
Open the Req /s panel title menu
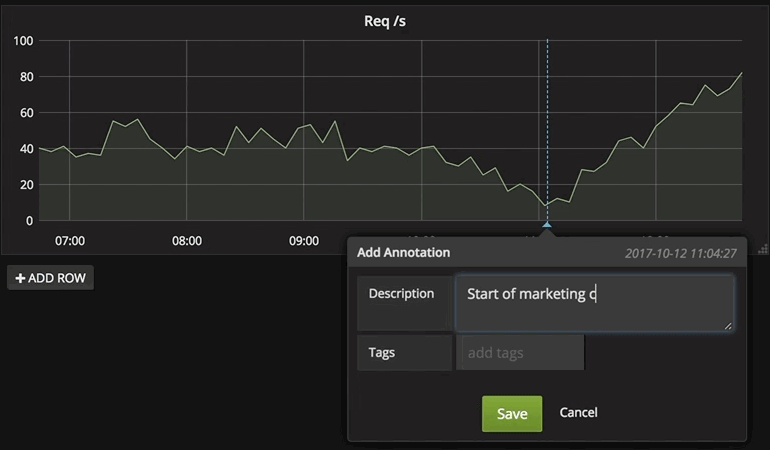tap(384, 21)
